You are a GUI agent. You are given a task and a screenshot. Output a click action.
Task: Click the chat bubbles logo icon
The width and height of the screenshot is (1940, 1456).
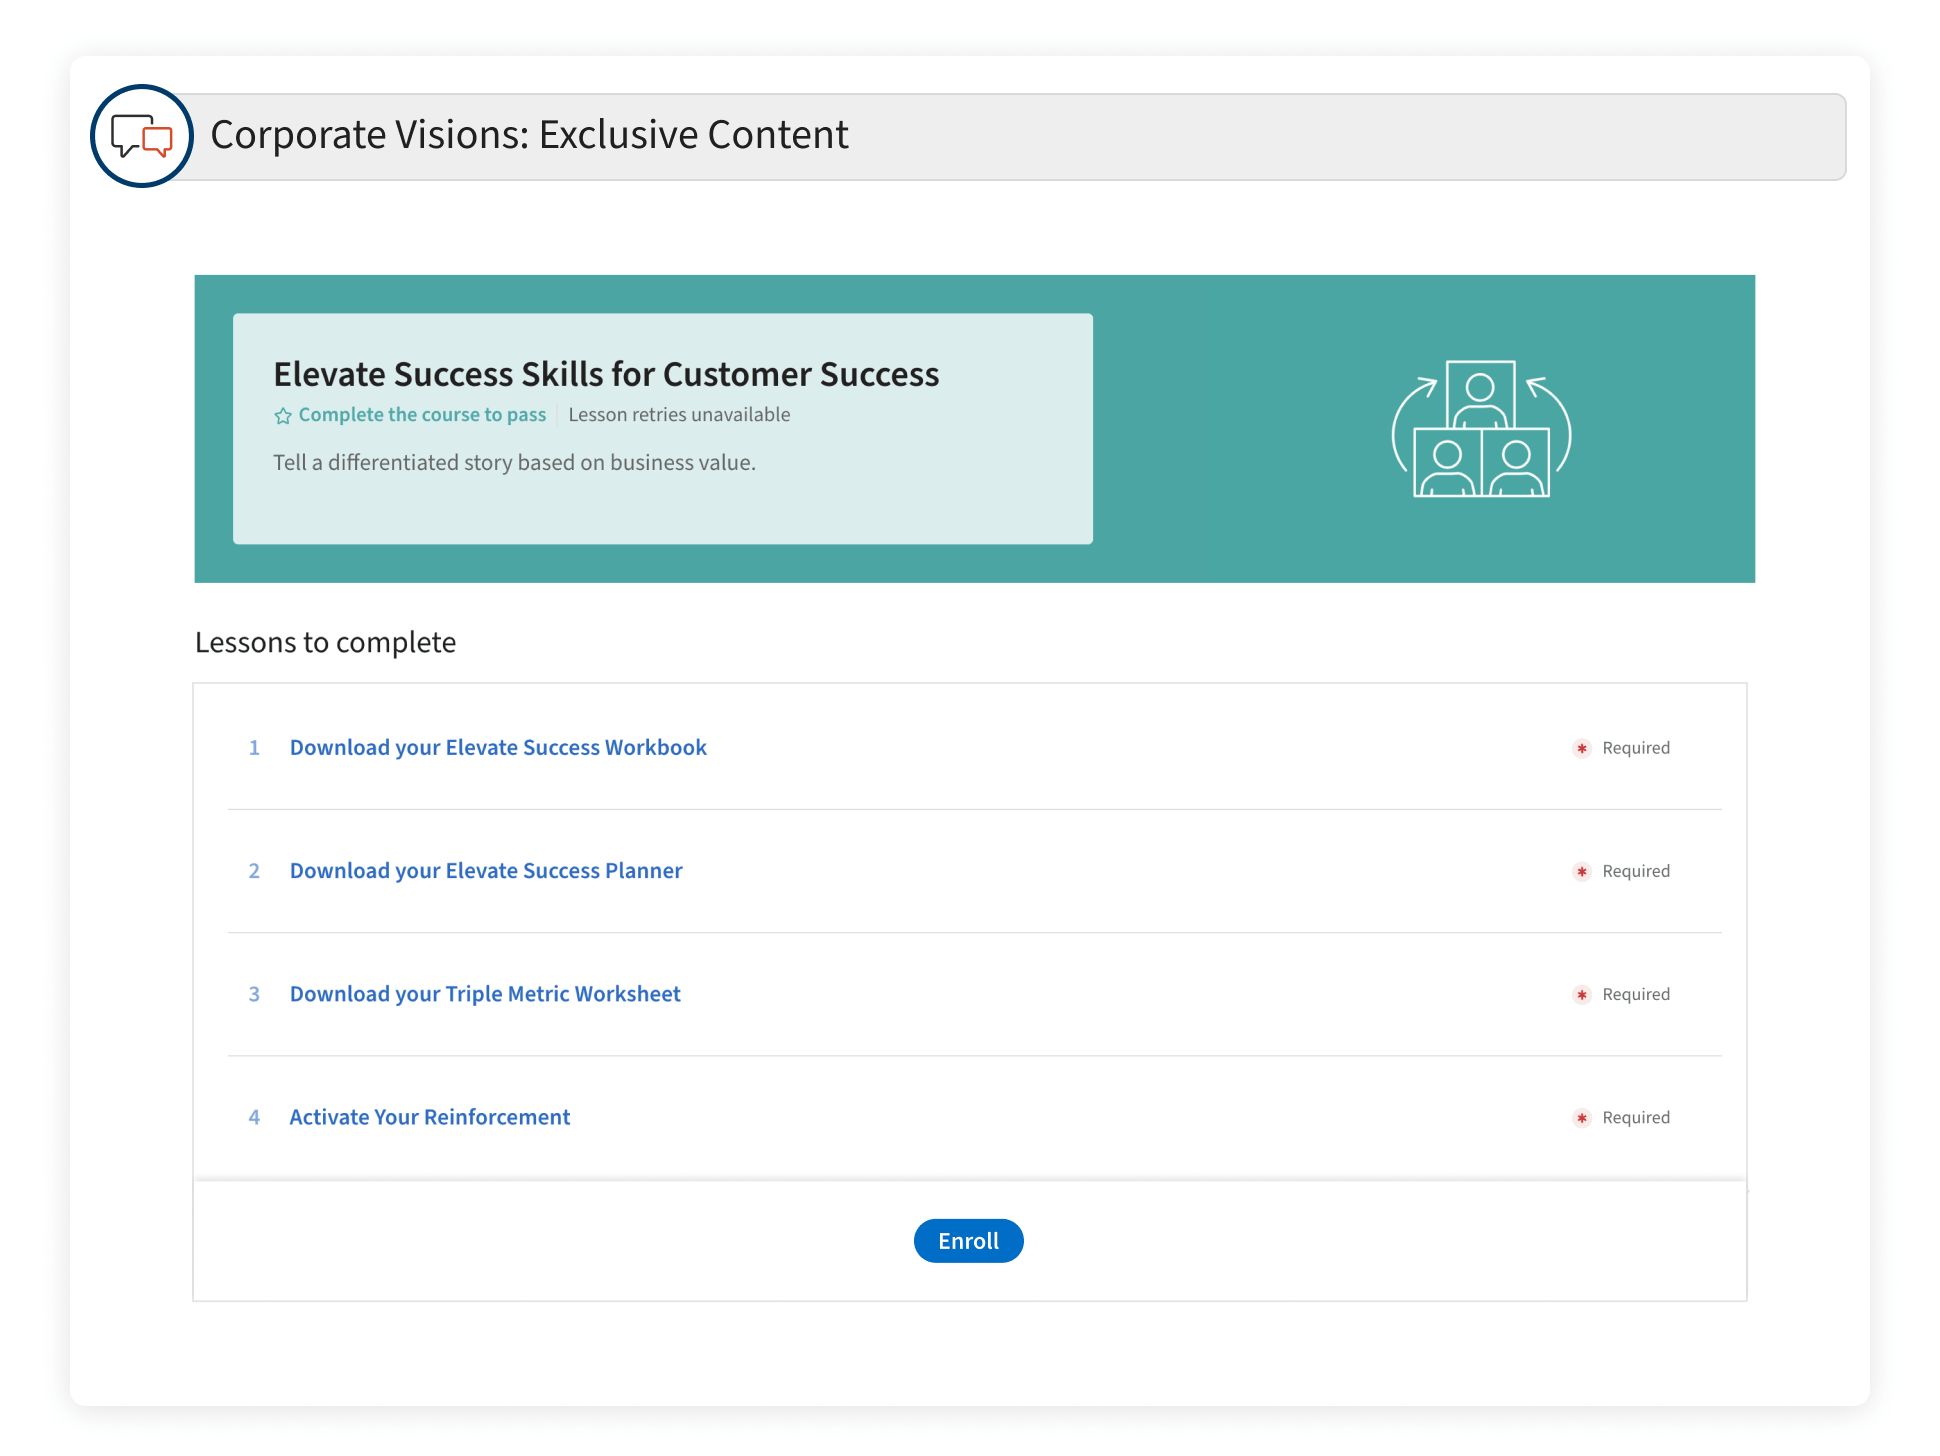coord(141,136)
